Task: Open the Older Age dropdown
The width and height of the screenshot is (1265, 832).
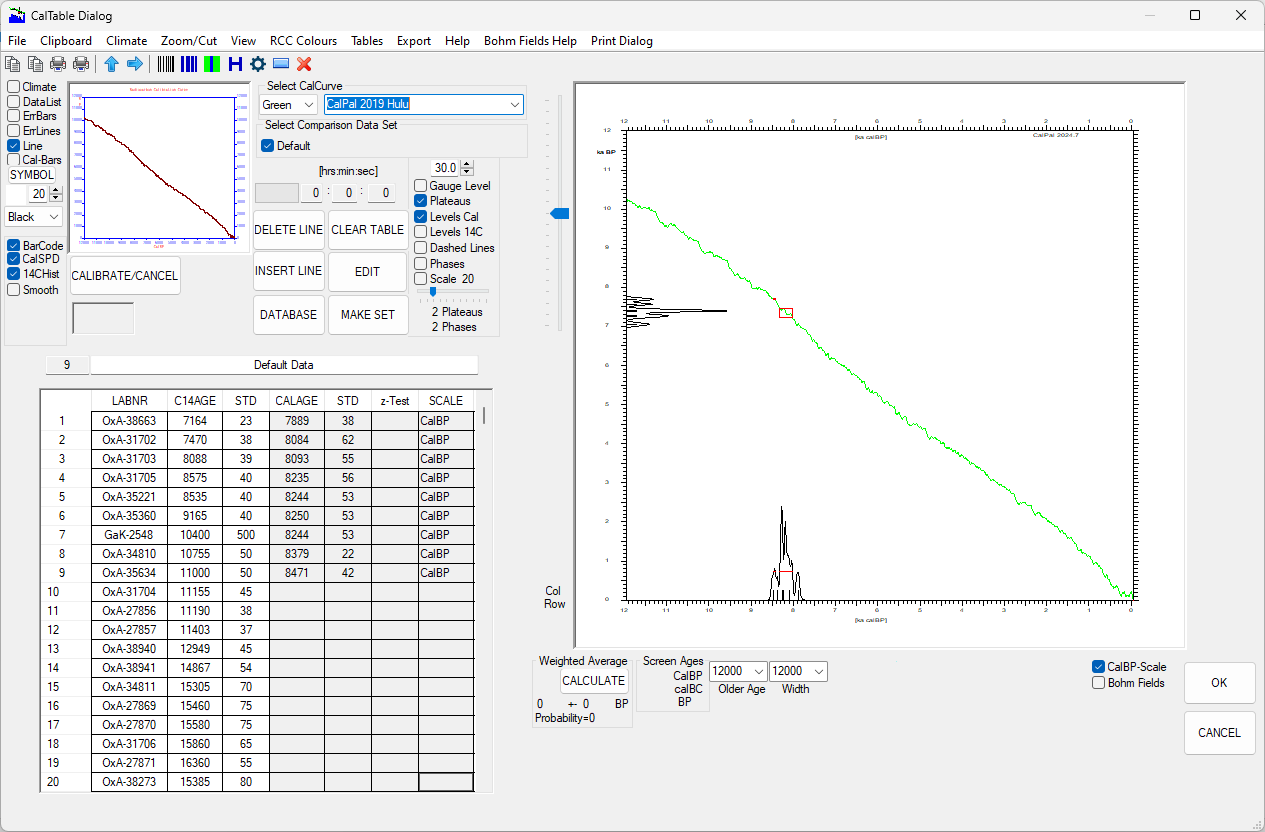Action: pos(757,672)
